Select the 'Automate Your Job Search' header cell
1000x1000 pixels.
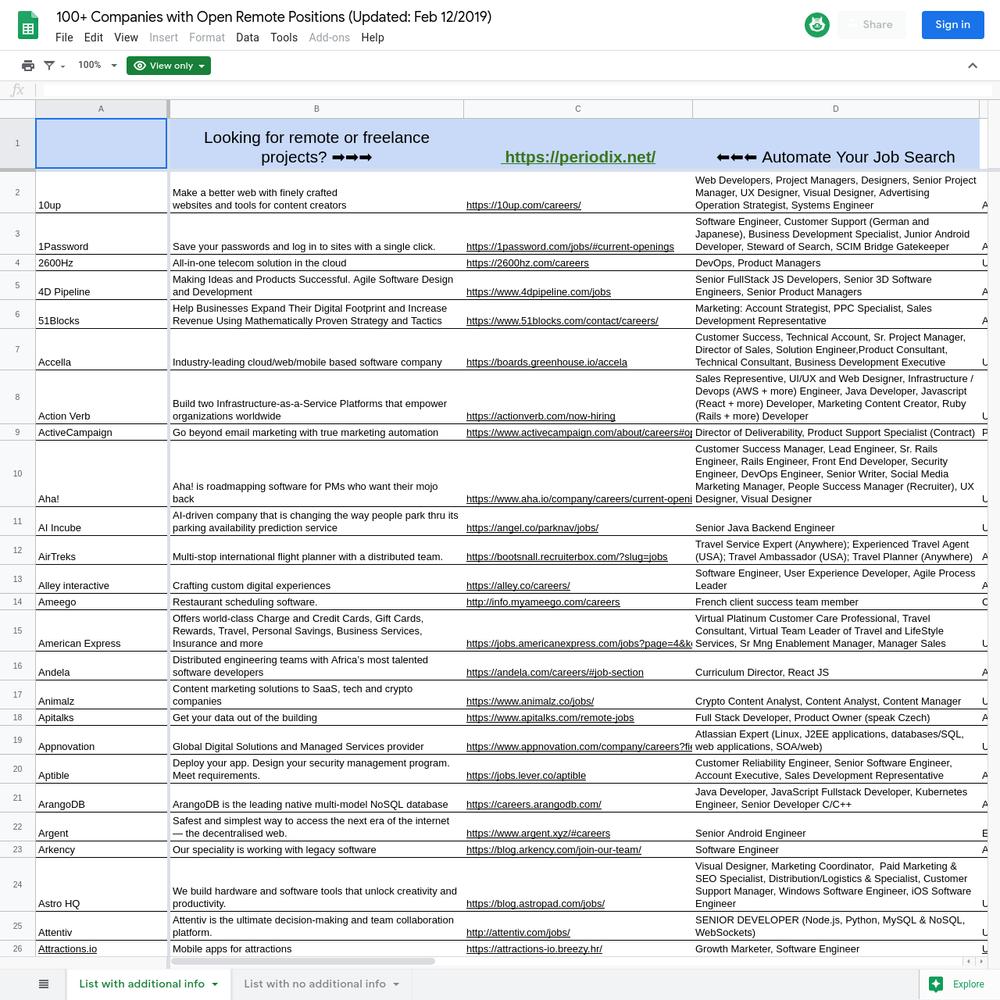835,144
